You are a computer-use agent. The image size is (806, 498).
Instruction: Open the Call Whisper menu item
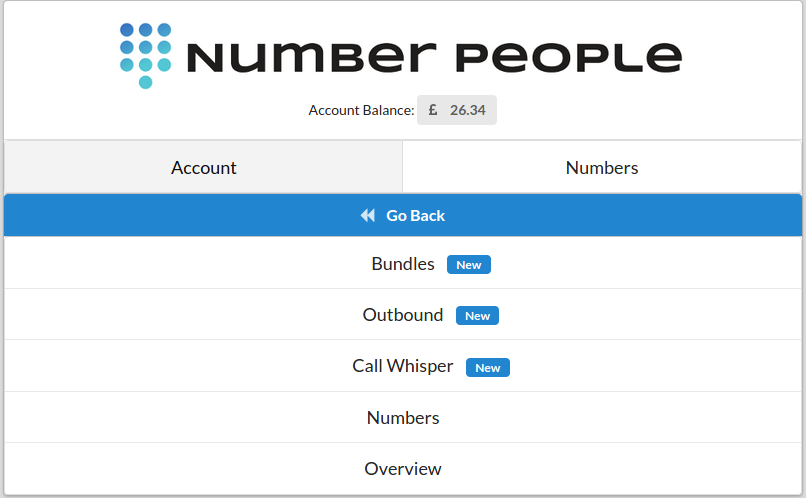[x=403, y=366]
